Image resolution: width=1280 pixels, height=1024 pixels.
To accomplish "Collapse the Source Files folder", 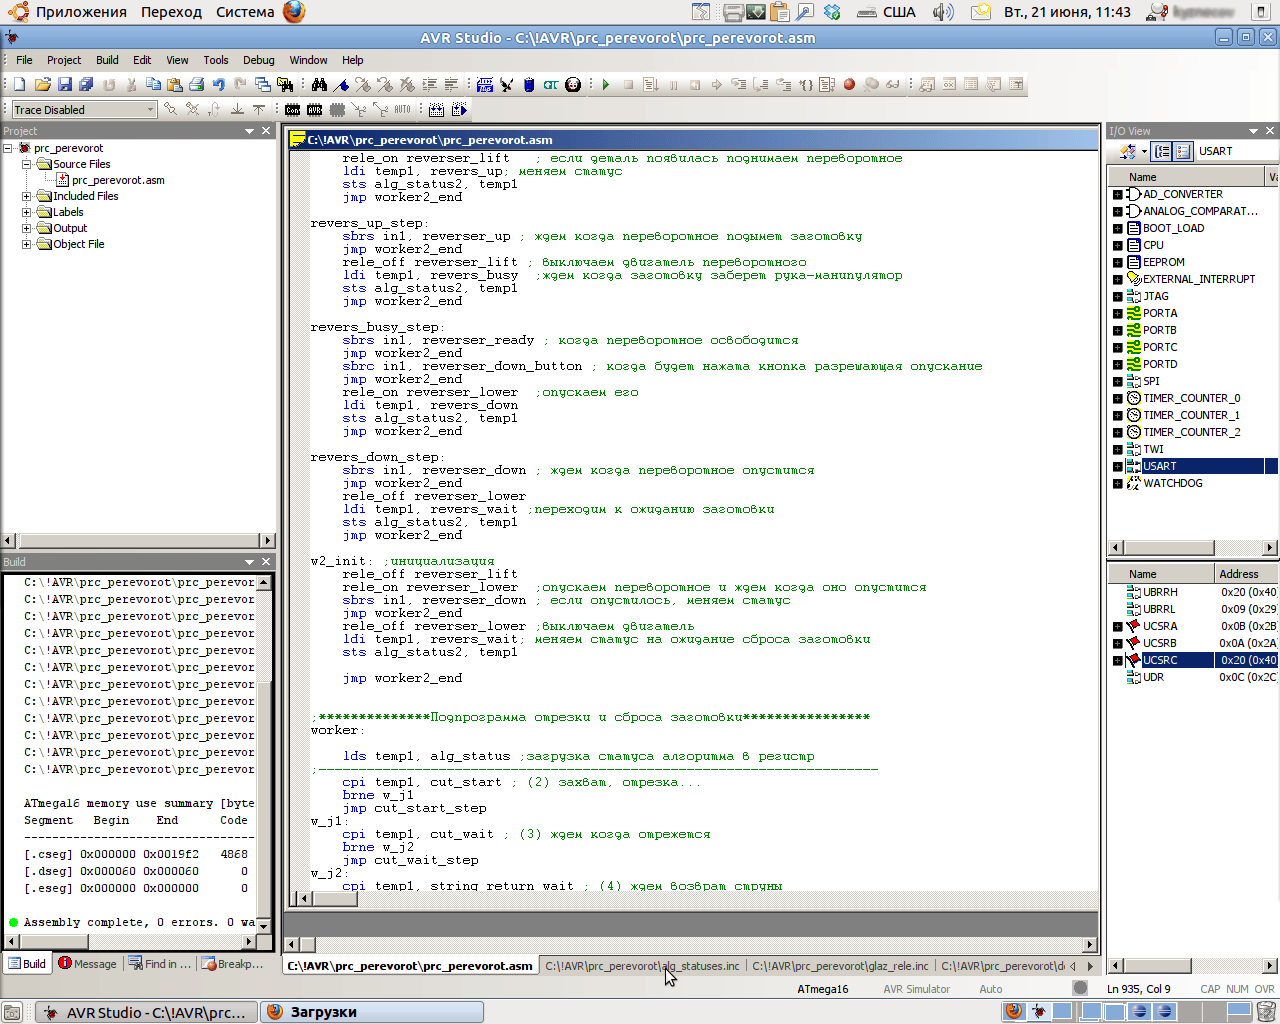I will coord(27,164).
